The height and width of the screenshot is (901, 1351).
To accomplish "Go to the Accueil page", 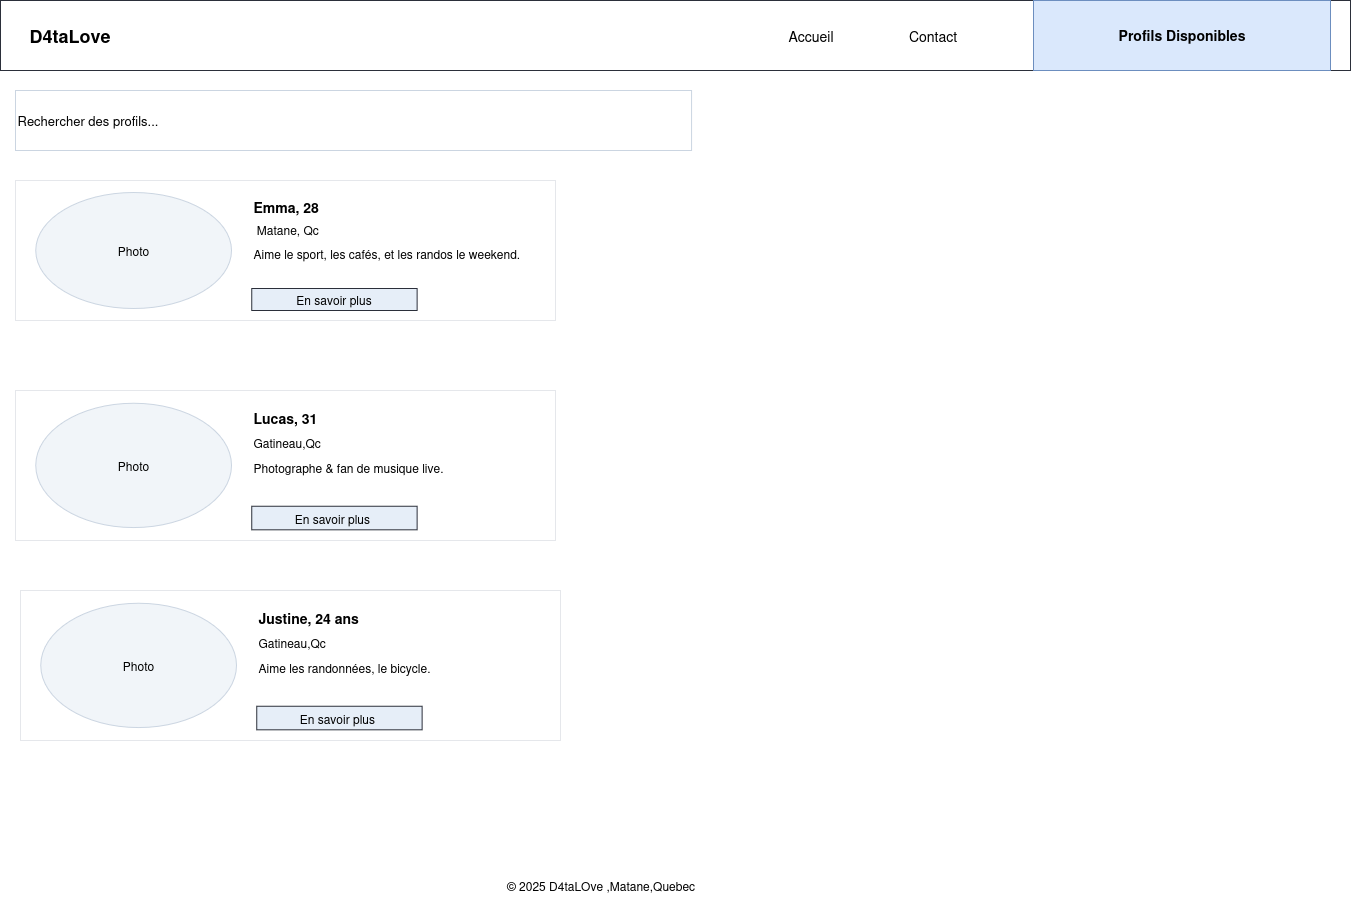I will point(810,37).
